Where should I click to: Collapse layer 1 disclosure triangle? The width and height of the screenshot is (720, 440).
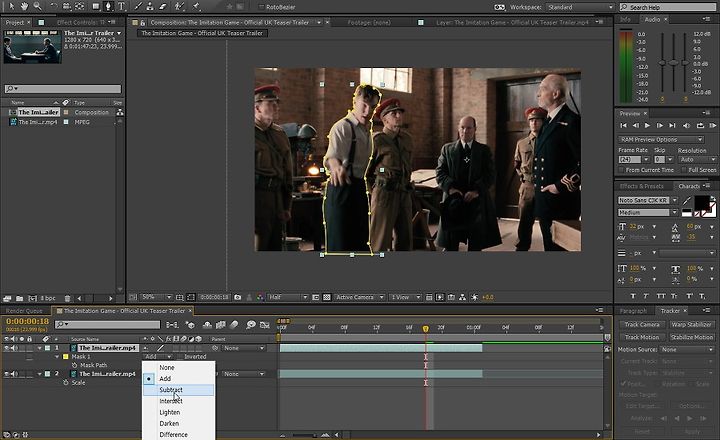click(39, 348)
